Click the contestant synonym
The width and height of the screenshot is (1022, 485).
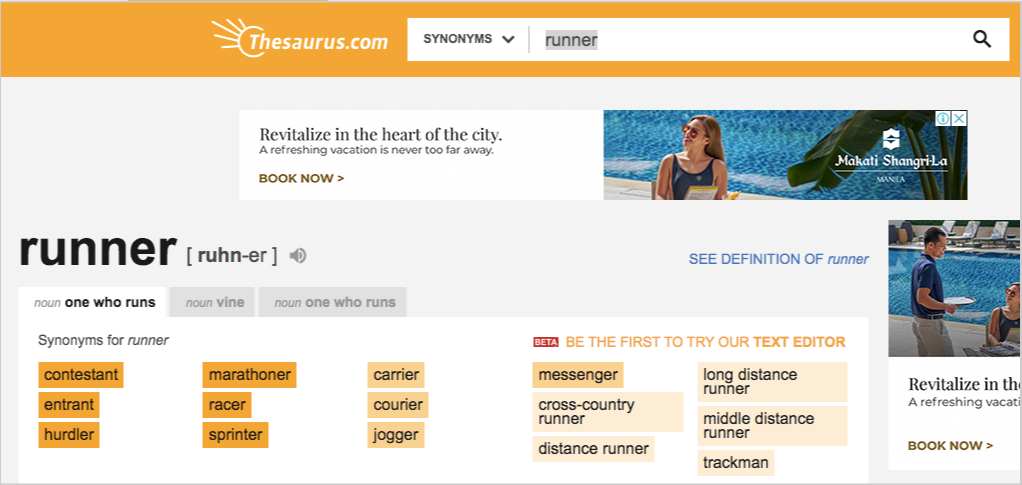point(81,375)
